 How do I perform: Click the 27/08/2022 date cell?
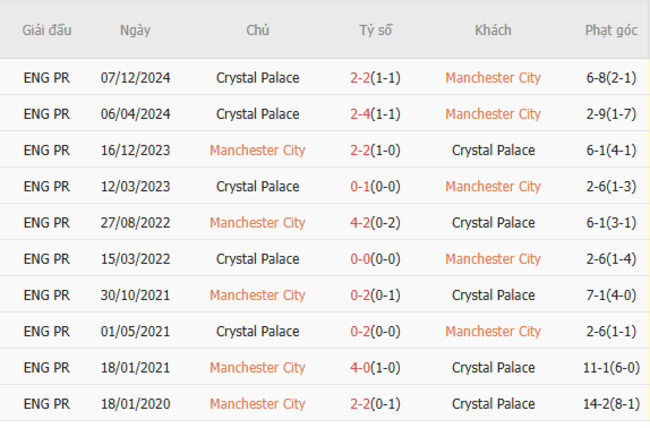135,222
